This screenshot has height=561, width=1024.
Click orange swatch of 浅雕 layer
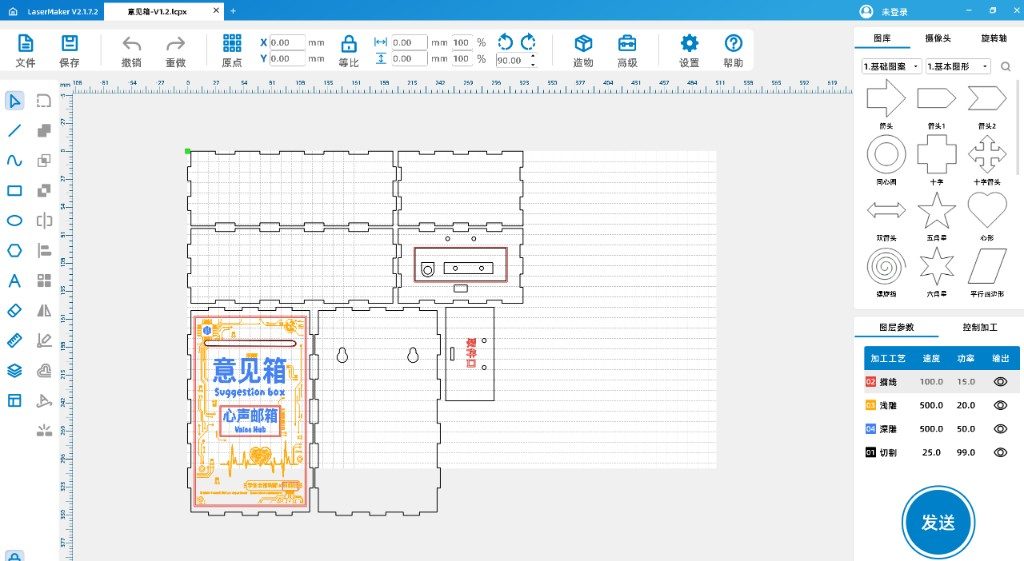[871, 405]
